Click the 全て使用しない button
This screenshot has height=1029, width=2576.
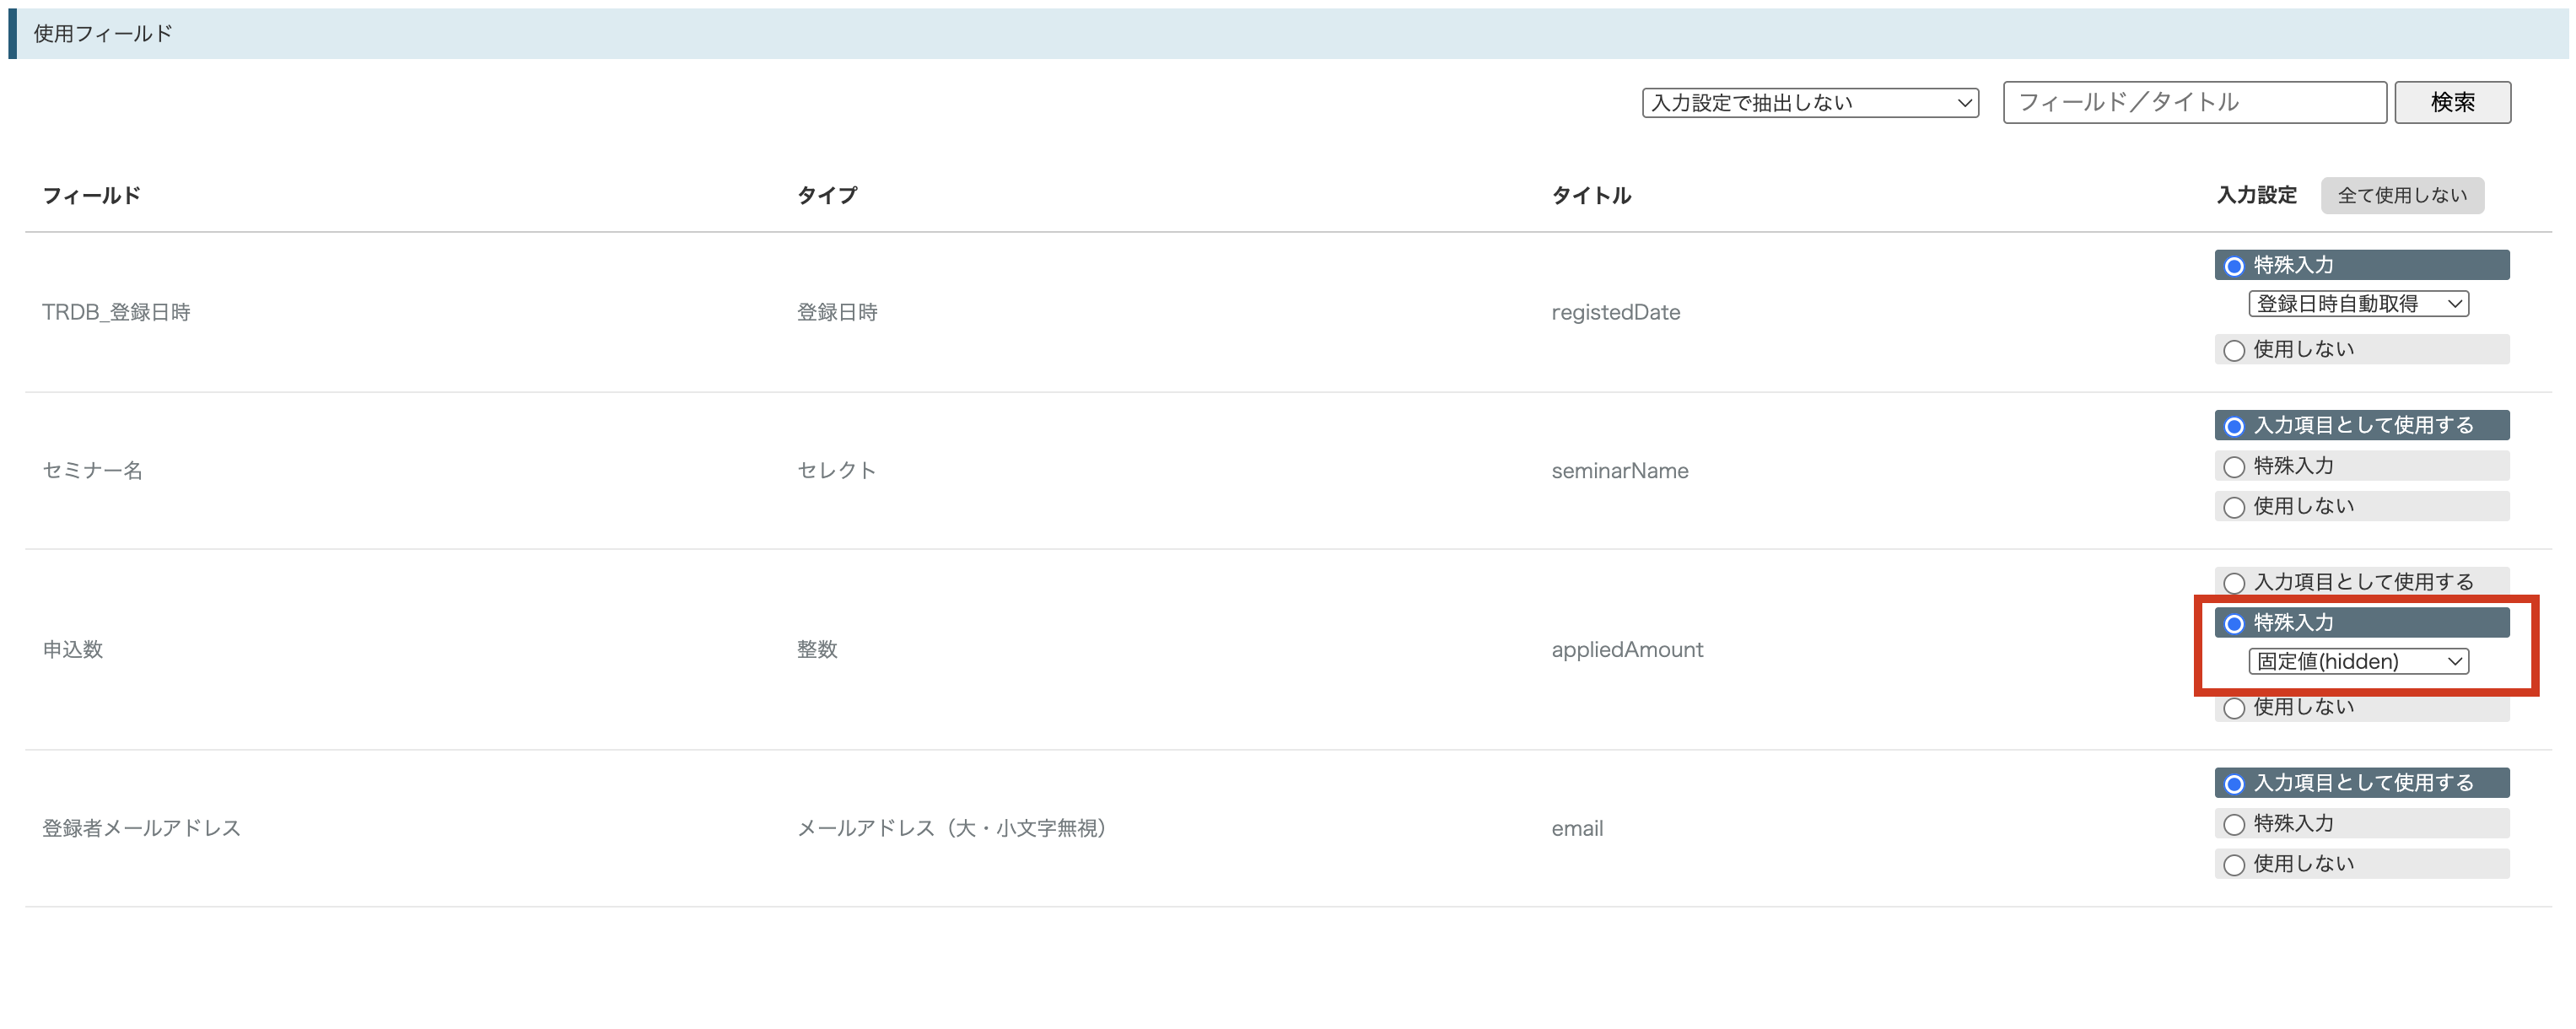click(x=2402, y=195)
